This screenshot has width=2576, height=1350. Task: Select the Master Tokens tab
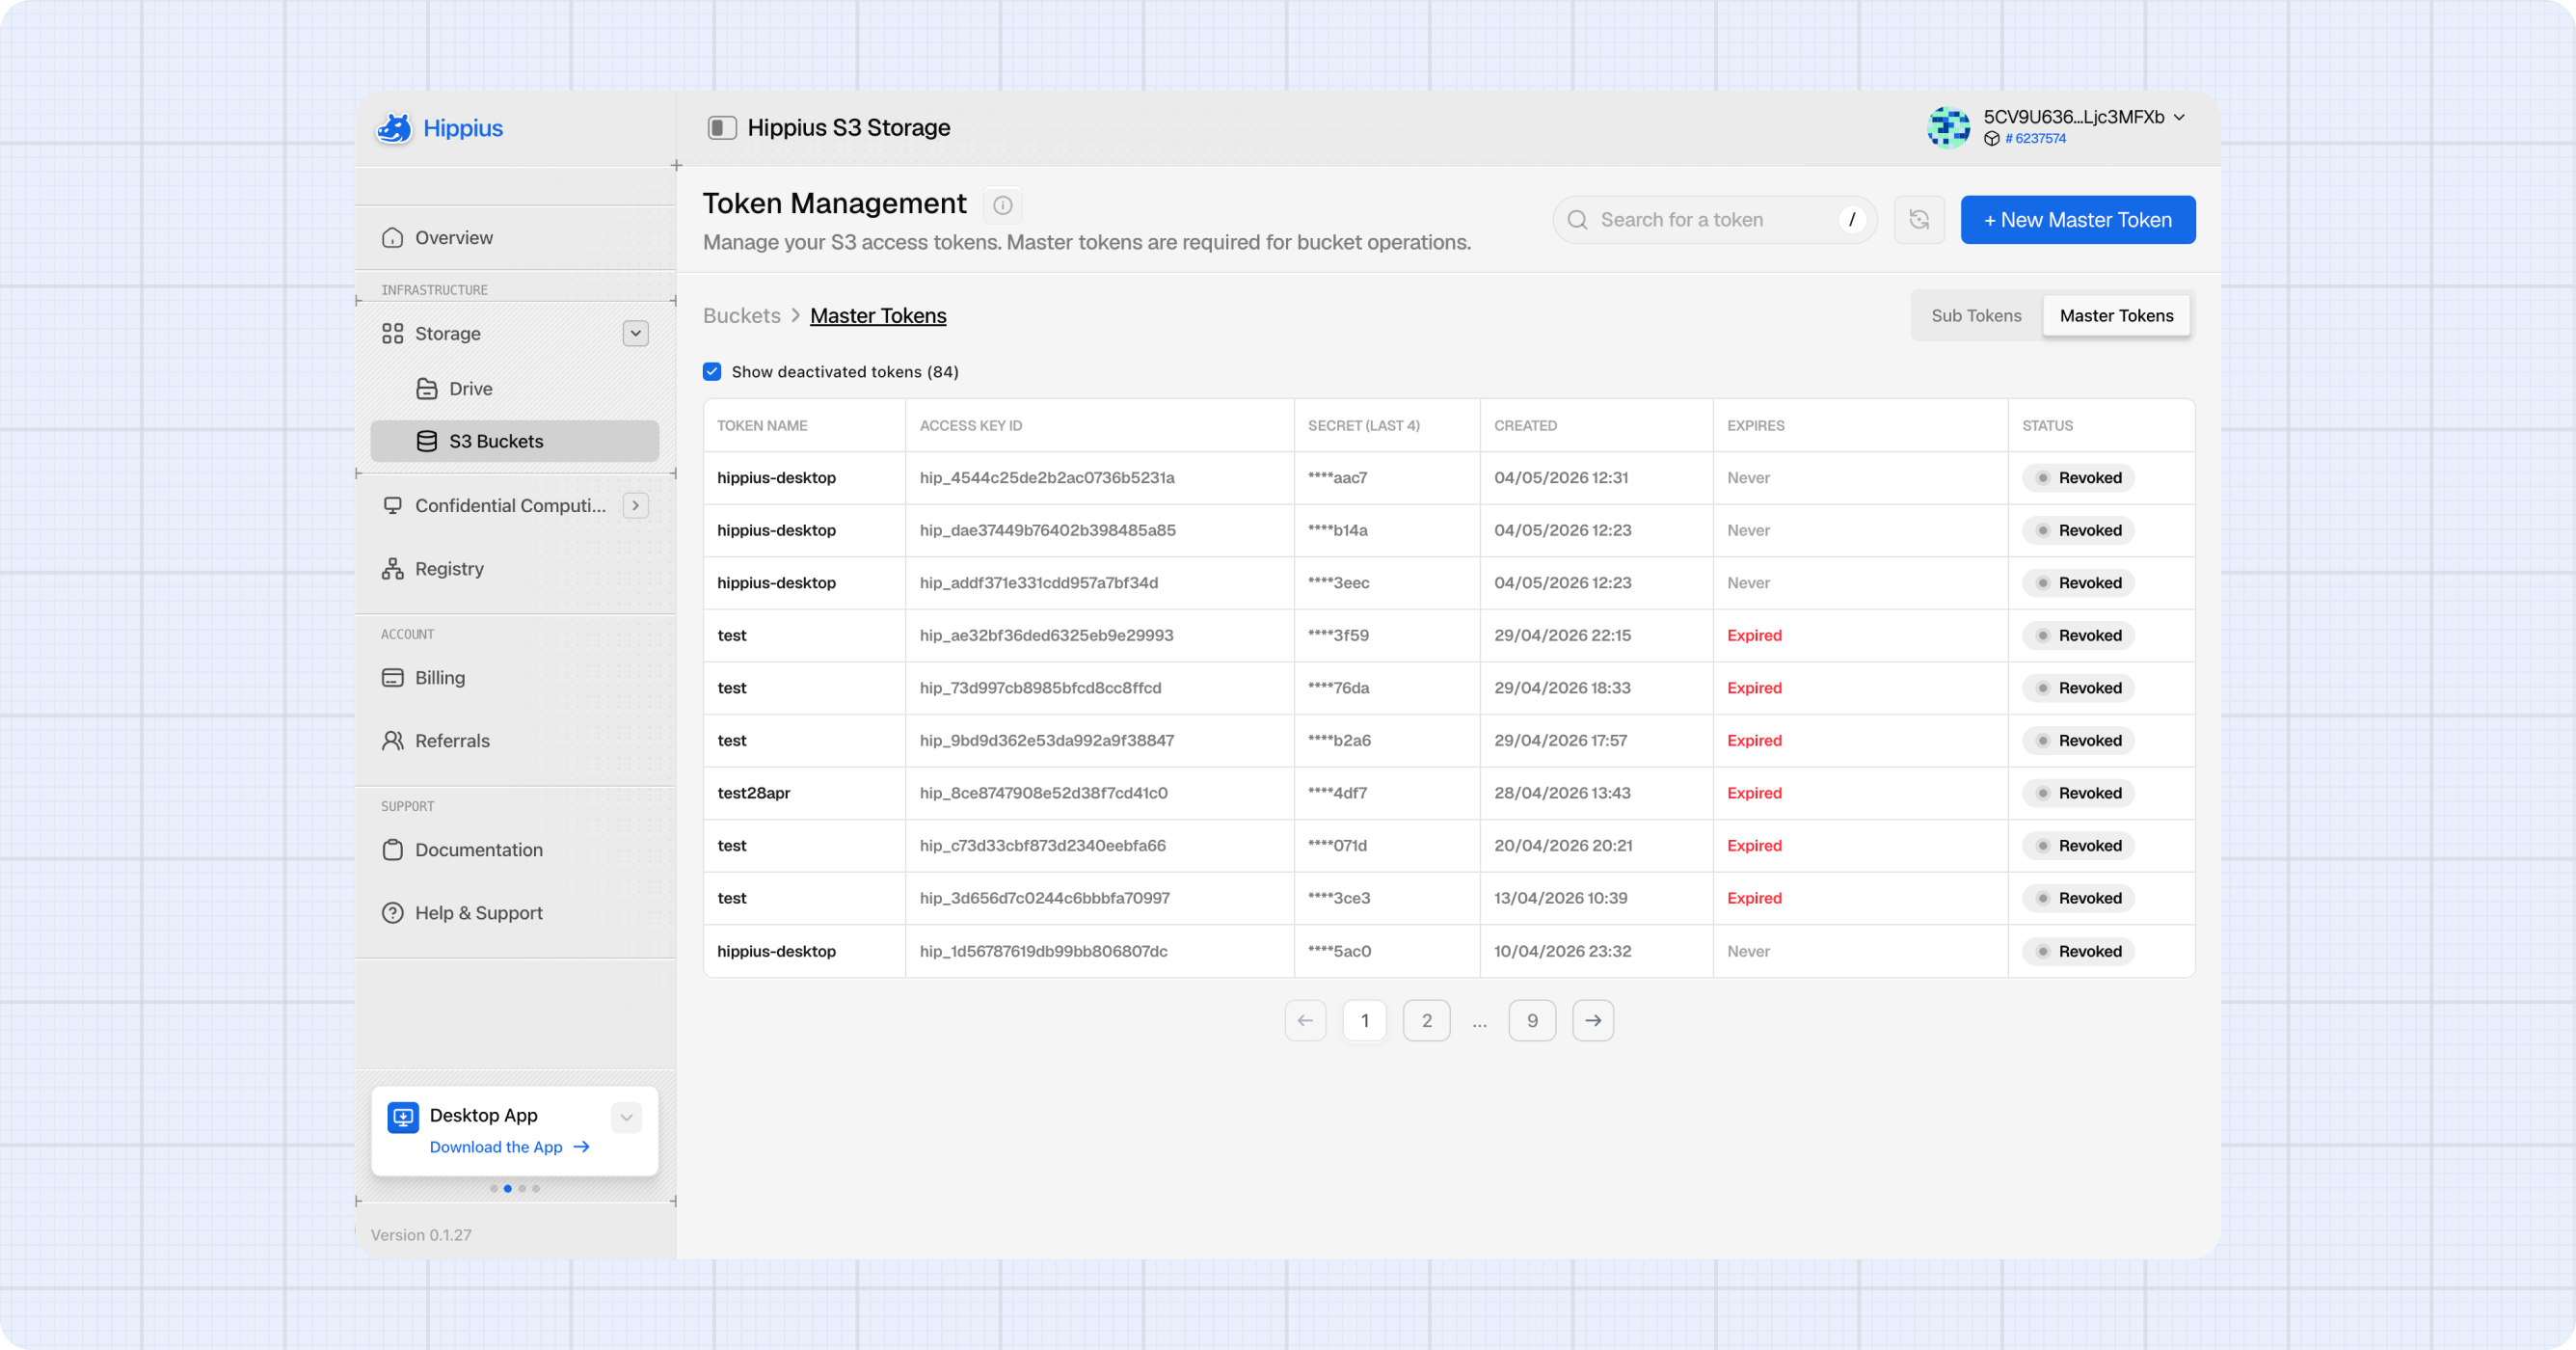pos(2116,316)
